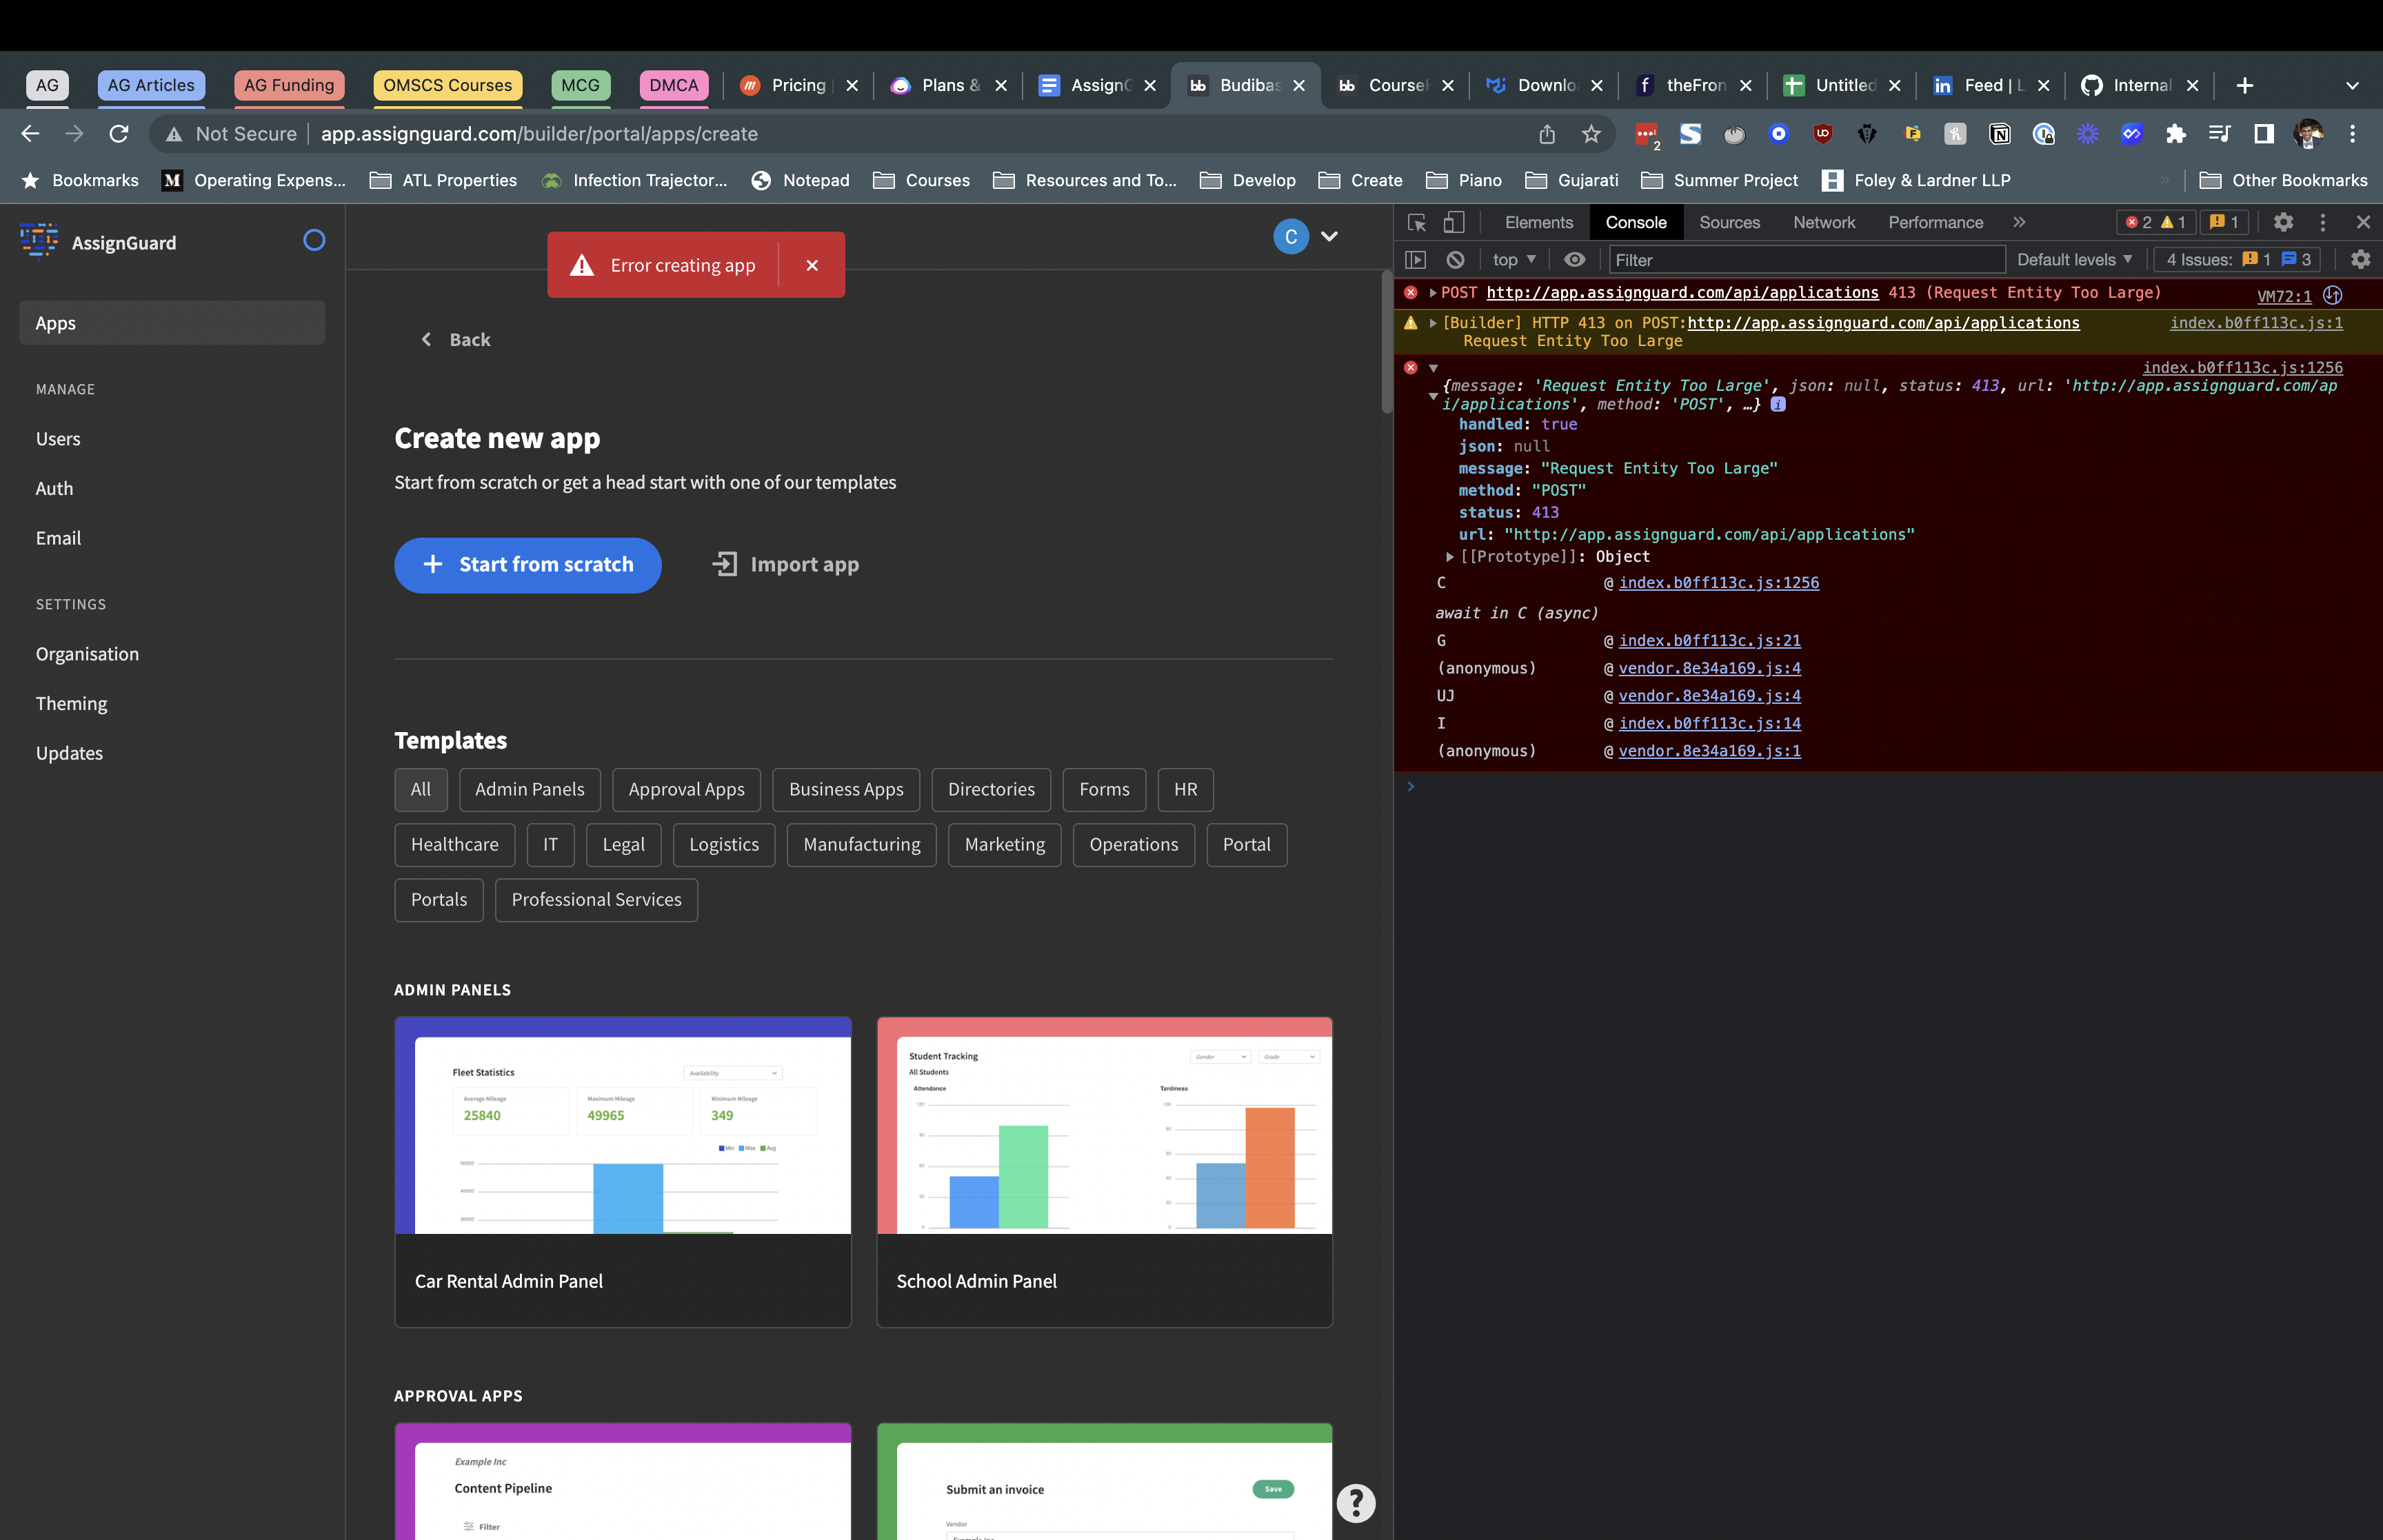Click the Import app button
This screenshot has width=2383, height=1540.
click(x=785, y=565)
